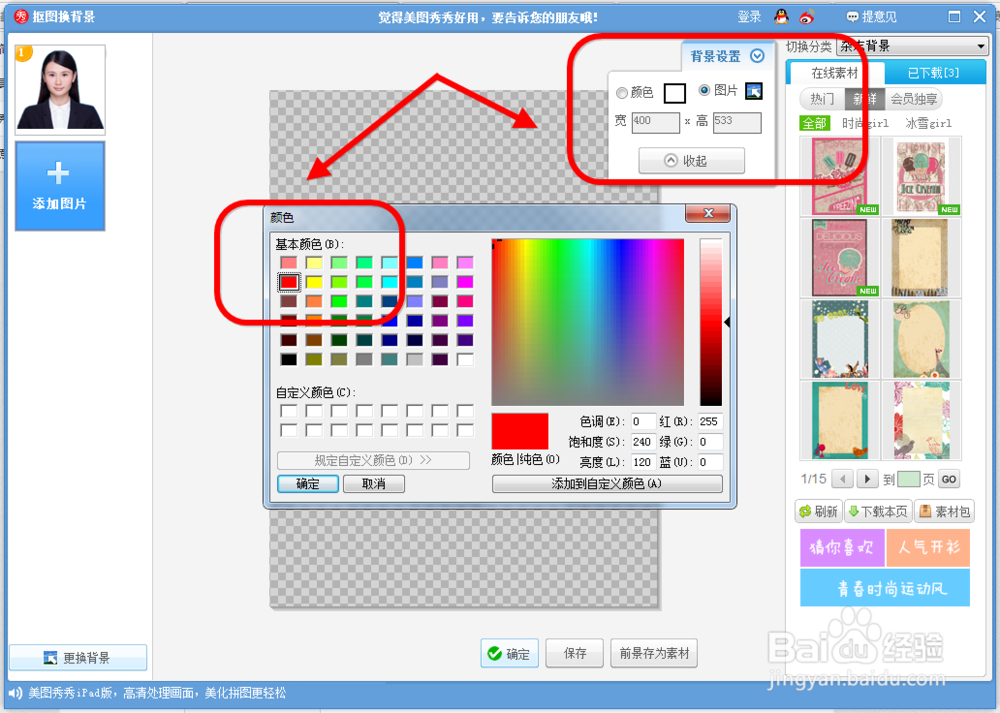Click the main 确定 button with green check
The image size is (1000, 713).
[x=510, y=653]
